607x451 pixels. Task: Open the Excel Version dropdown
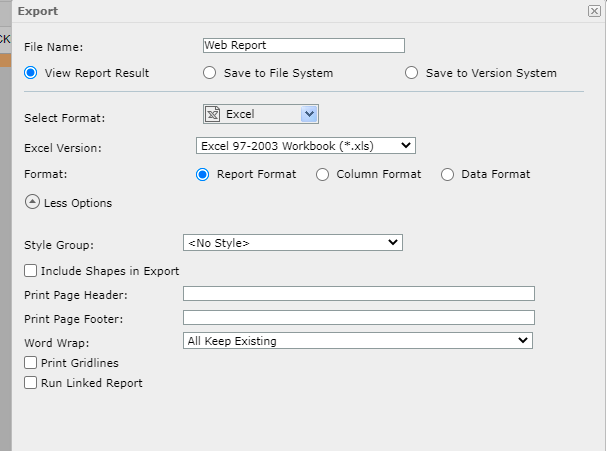point(306,146)
